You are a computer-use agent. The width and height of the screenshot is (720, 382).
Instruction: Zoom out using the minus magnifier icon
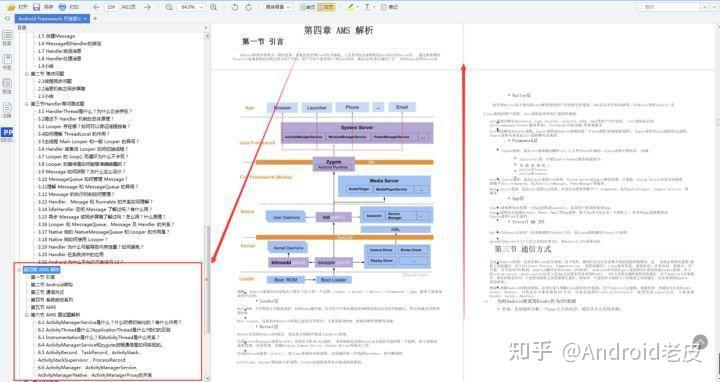coord(169,7)
